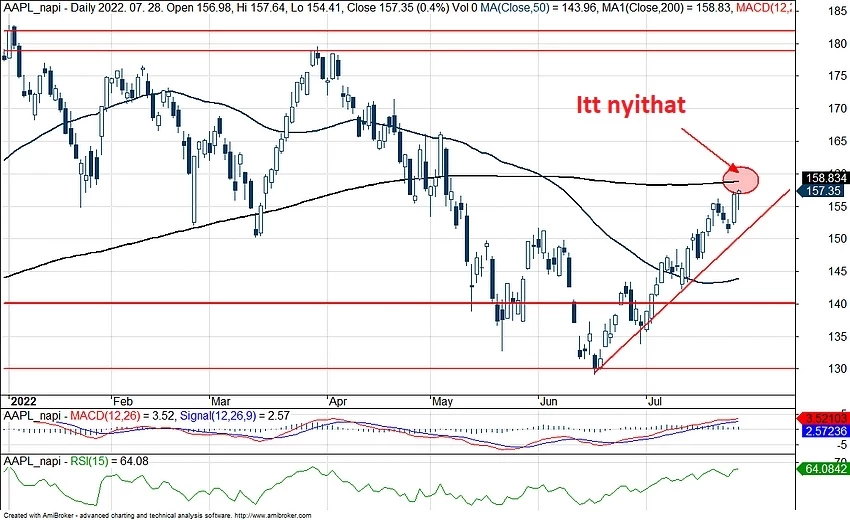The image size is (850, 520).
Task: Click the MACD value label 3.52103
Action: point(825,419)
